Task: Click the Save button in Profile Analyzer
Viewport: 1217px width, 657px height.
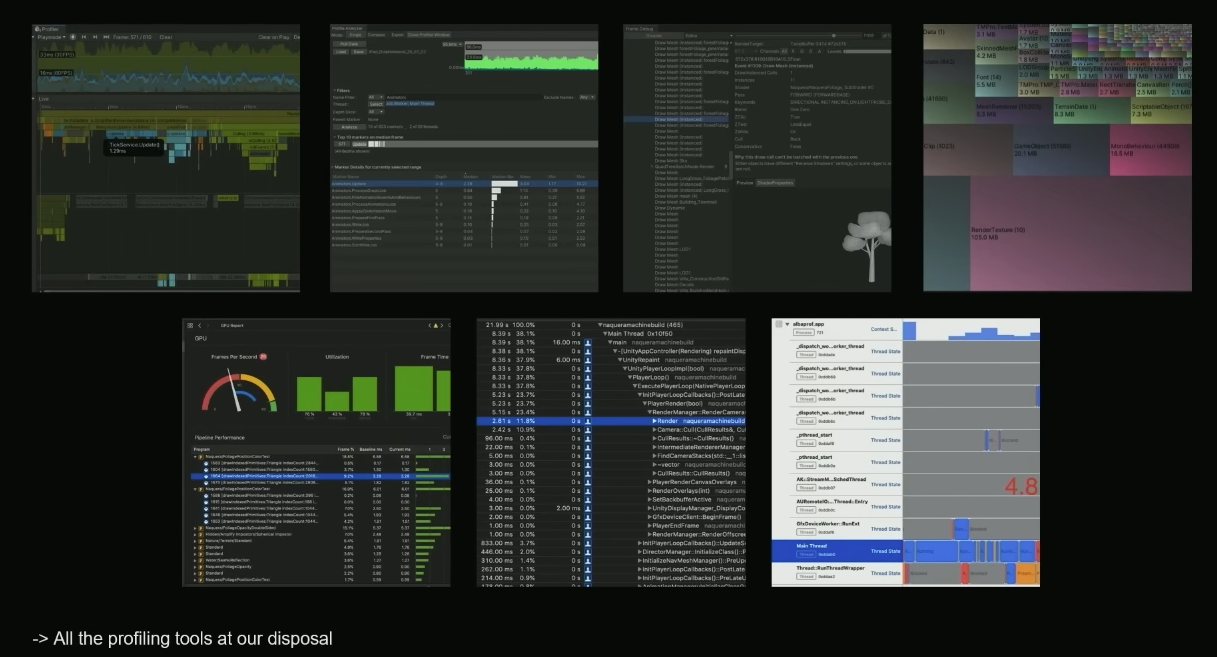Action: [x=358, y=52]
